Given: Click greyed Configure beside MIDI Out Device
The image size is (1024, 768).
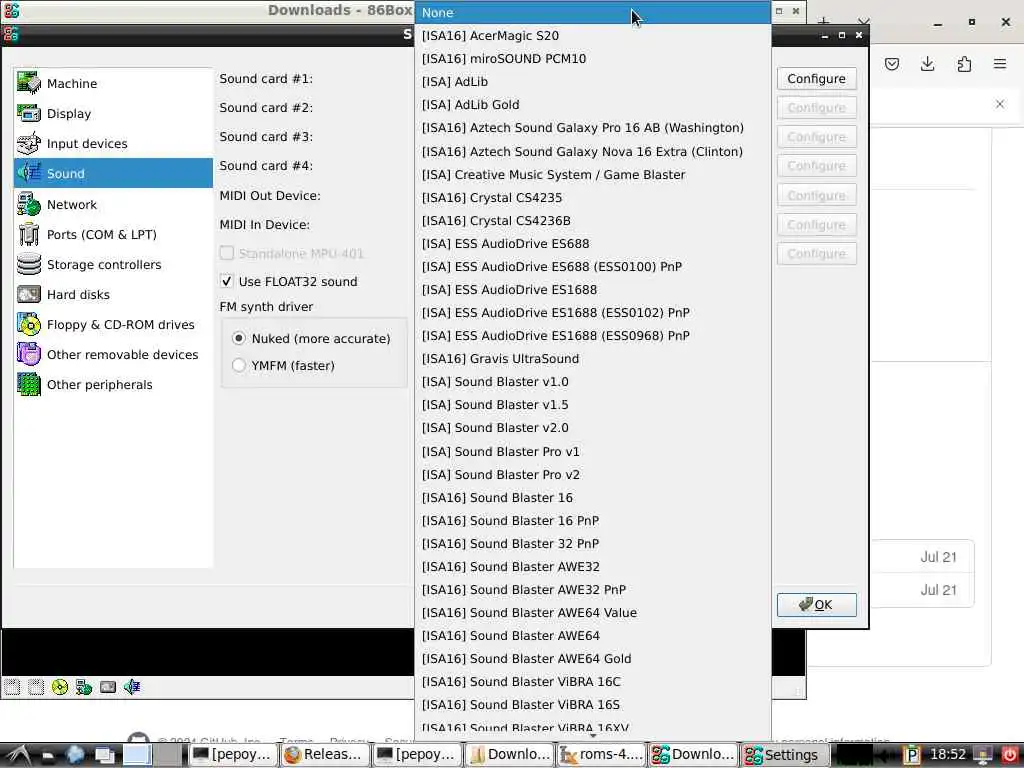Looking at the screenshot, I should [816, 195].
